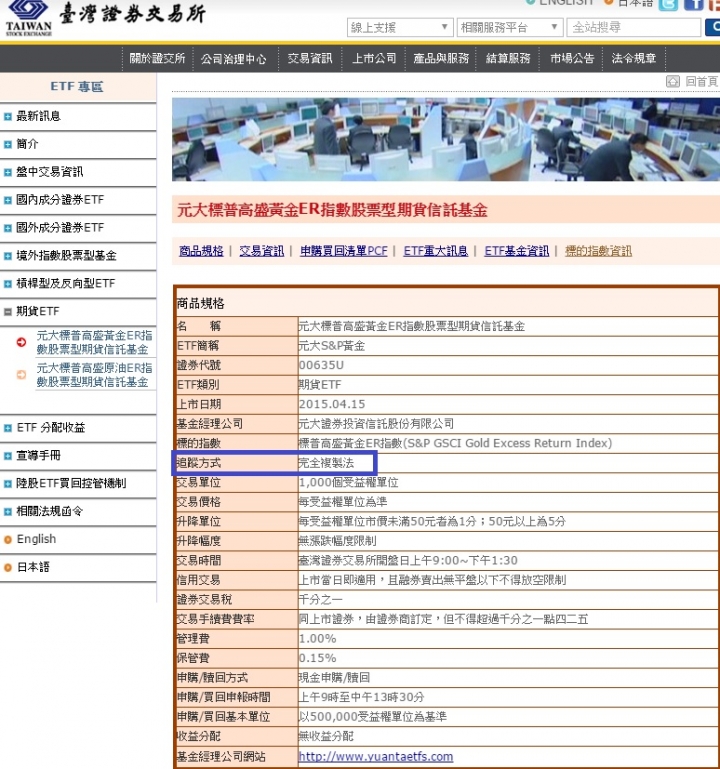Click plus icon next to ETF 分配收益
Viewport: 720px width, 769px height.
pos(7,428)
